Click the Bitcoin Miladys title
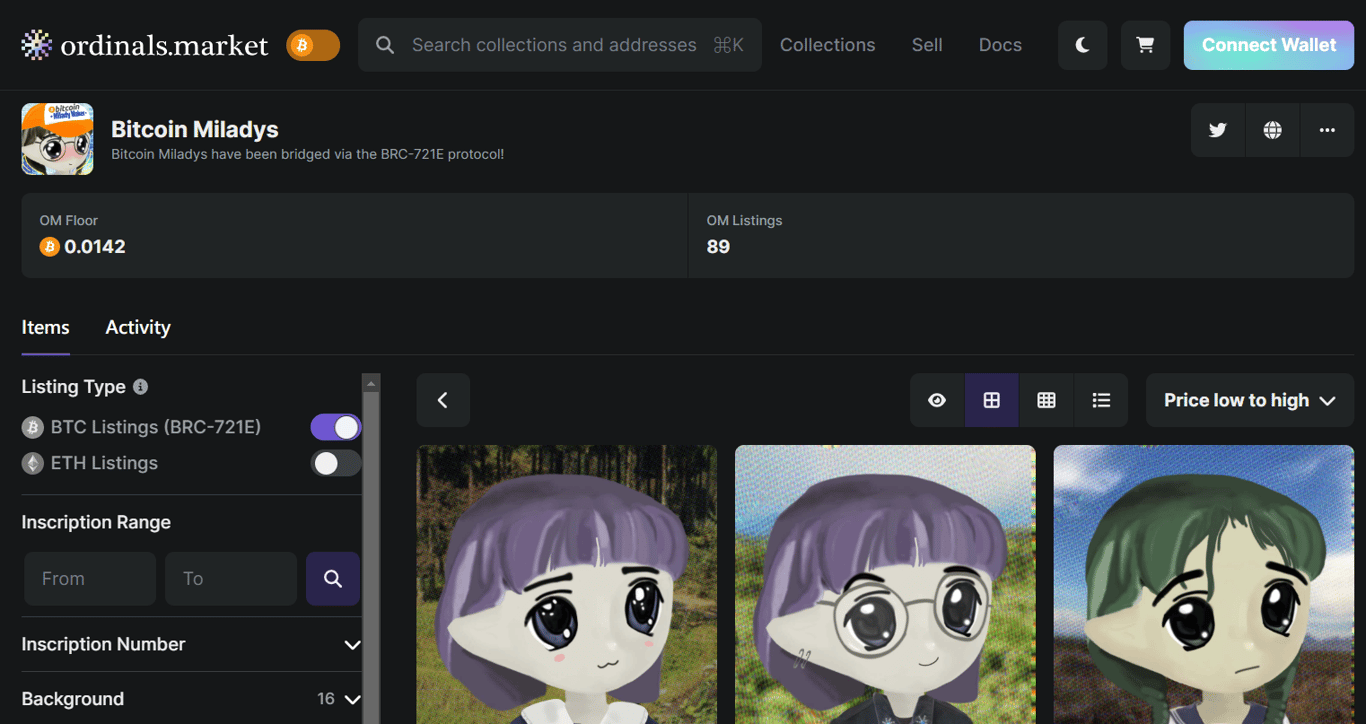The image size is (1366, 724). (x=195, y=129)
